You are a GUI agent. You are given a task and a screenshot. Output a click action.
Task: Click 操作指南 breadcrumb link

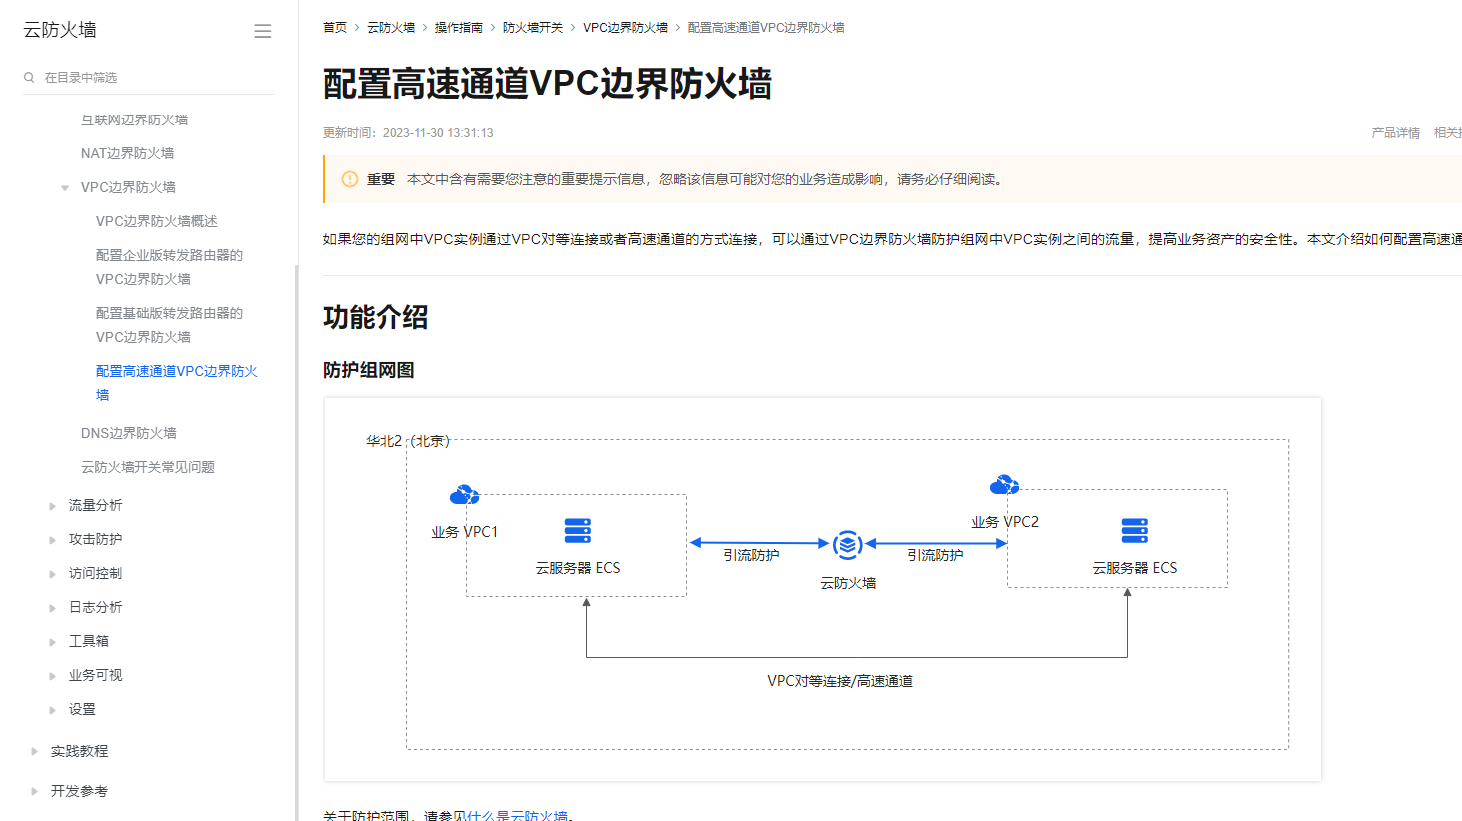coord(459,27)
